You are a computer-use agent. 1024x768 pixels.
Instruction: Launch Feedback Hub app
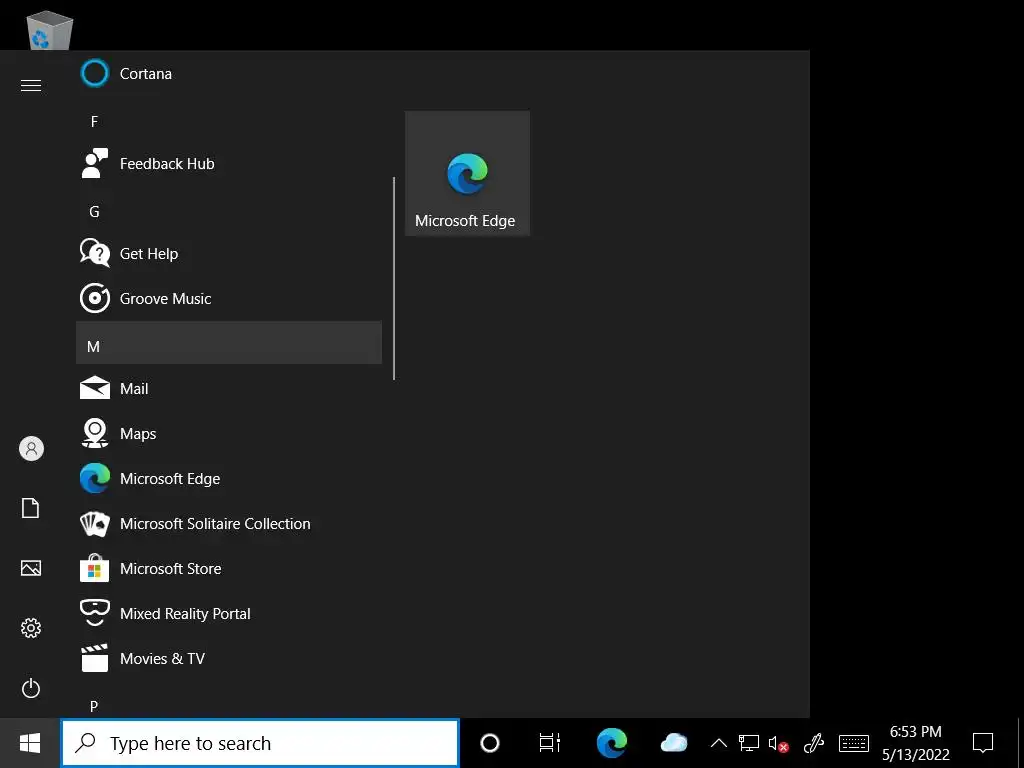(229, 163)
